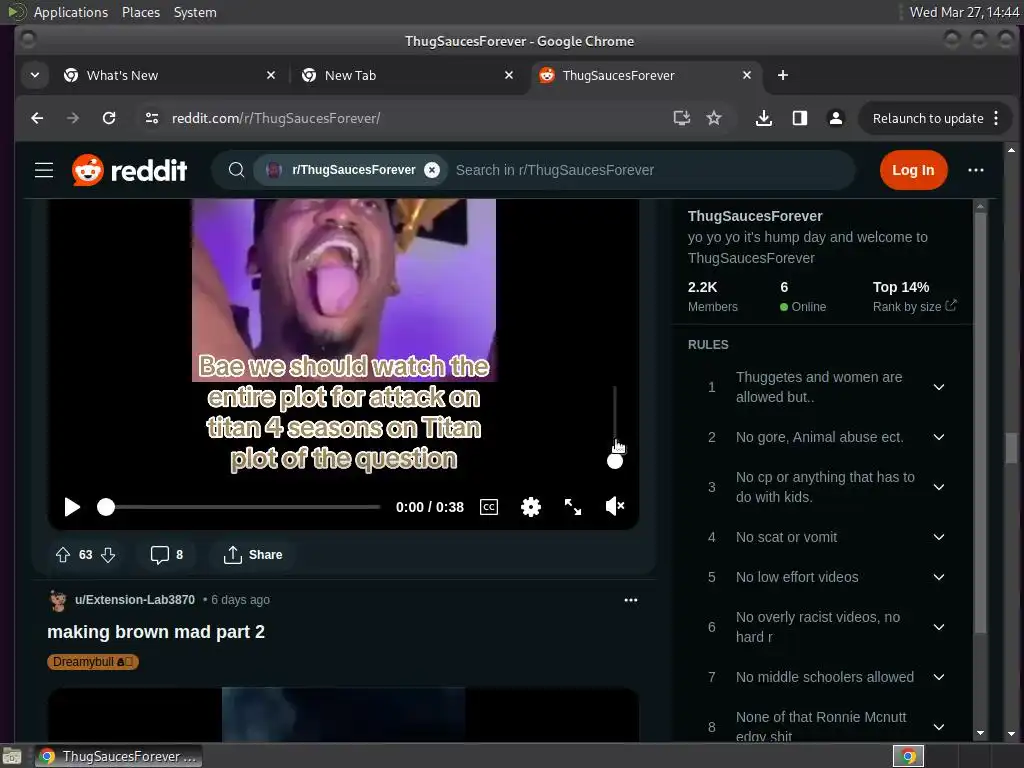The height and width of the screenshot is (768, 1024).
Task: Open the Rank by size link
Action: (914, 306)
